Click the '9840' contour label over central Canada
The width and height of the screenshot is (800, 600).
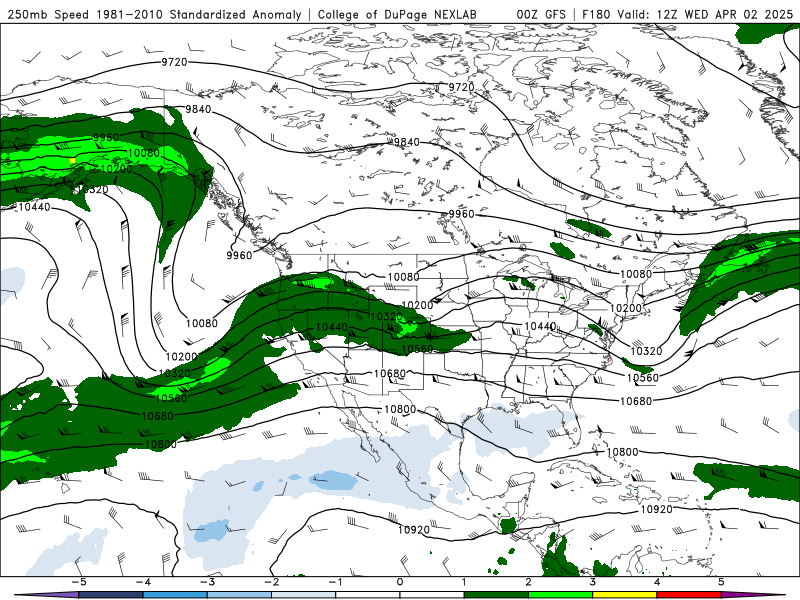click(x=406, y=142)
